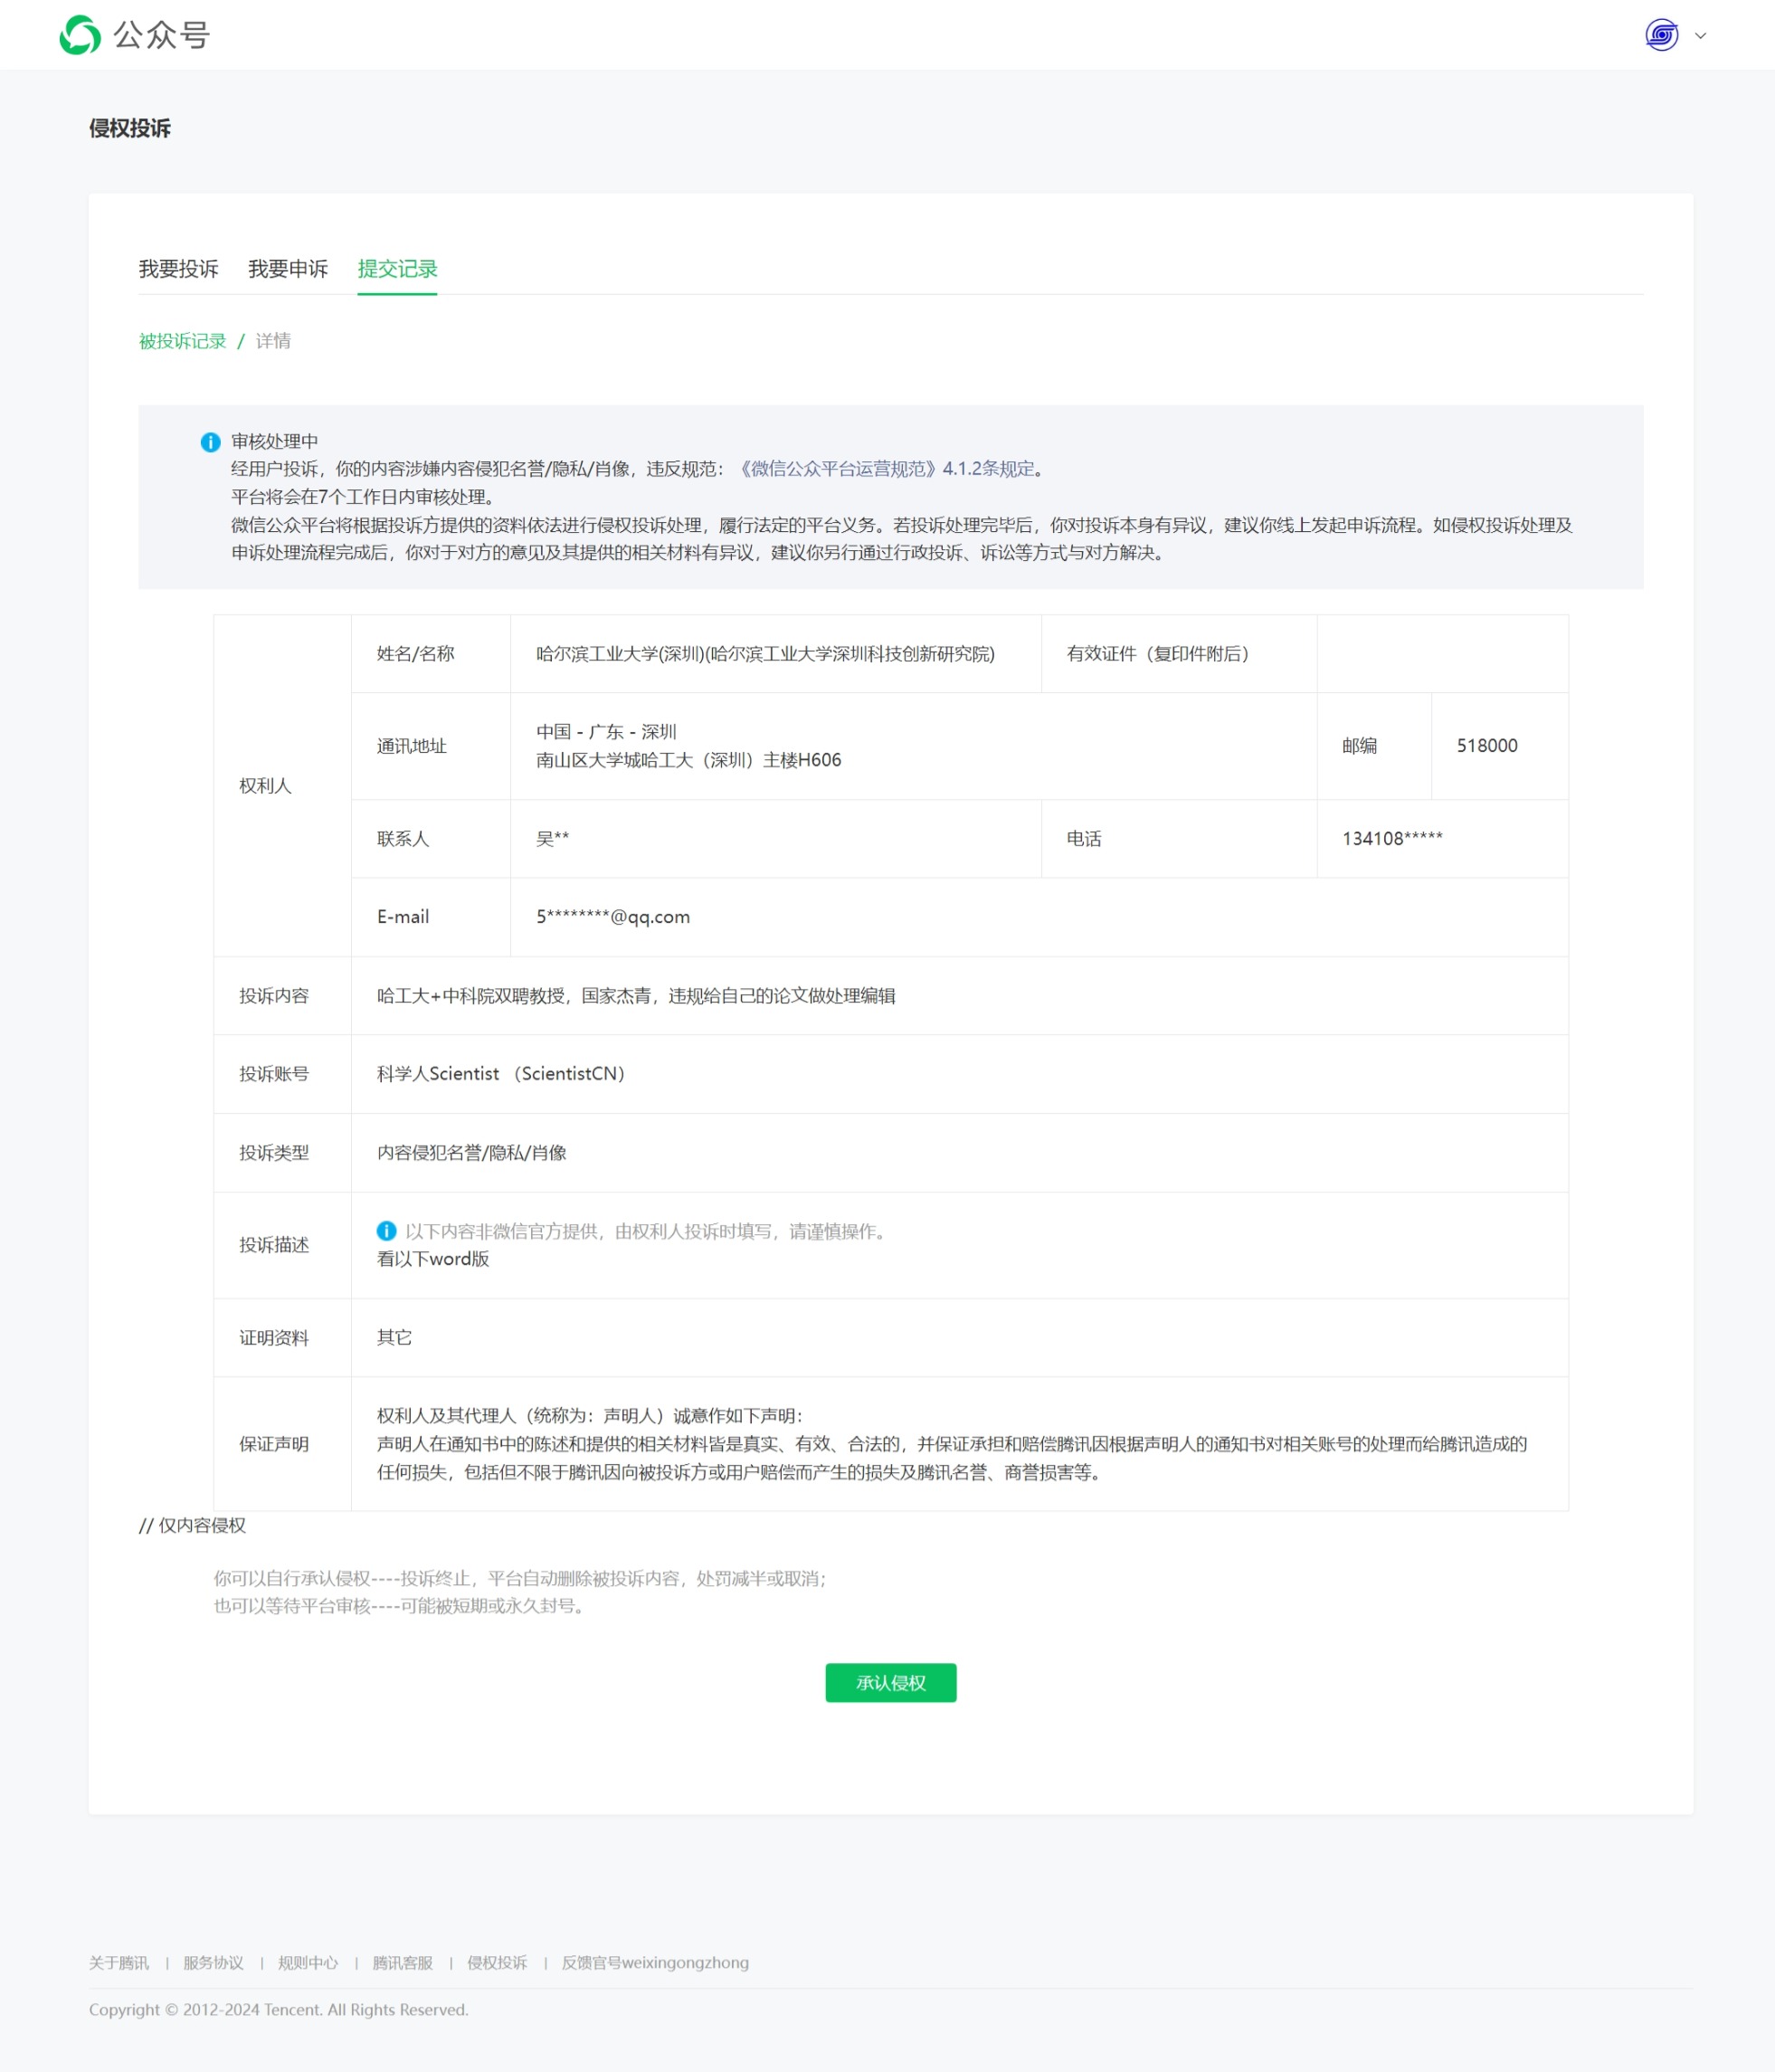Click the 投诉账号 label cell
Viewport: 1775px width, 2072px height.
[282, 1073]
